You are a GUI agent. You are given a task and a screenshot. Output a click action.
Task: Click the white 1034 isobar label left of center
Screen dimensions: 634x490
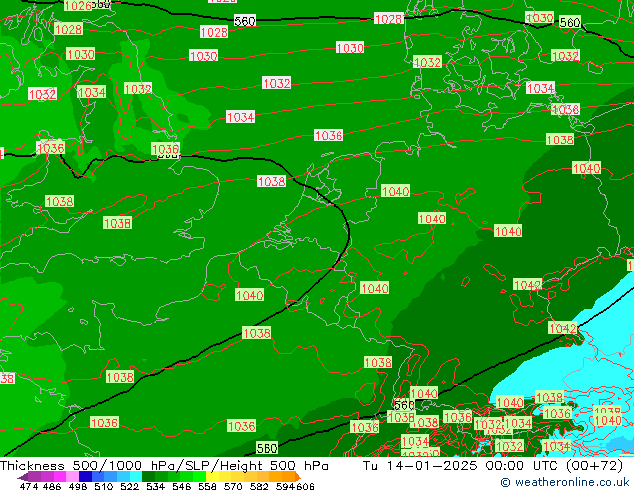tap(241, 117)
